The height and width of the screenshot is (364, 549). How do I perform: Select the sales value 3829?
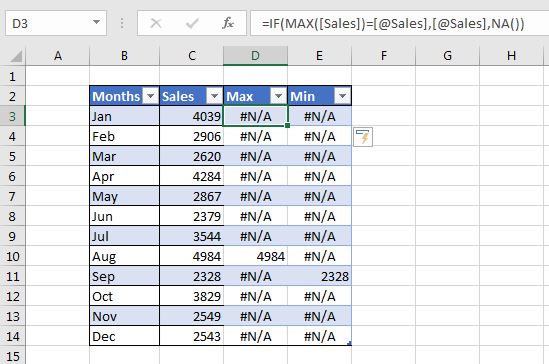[x=192, y=296]
